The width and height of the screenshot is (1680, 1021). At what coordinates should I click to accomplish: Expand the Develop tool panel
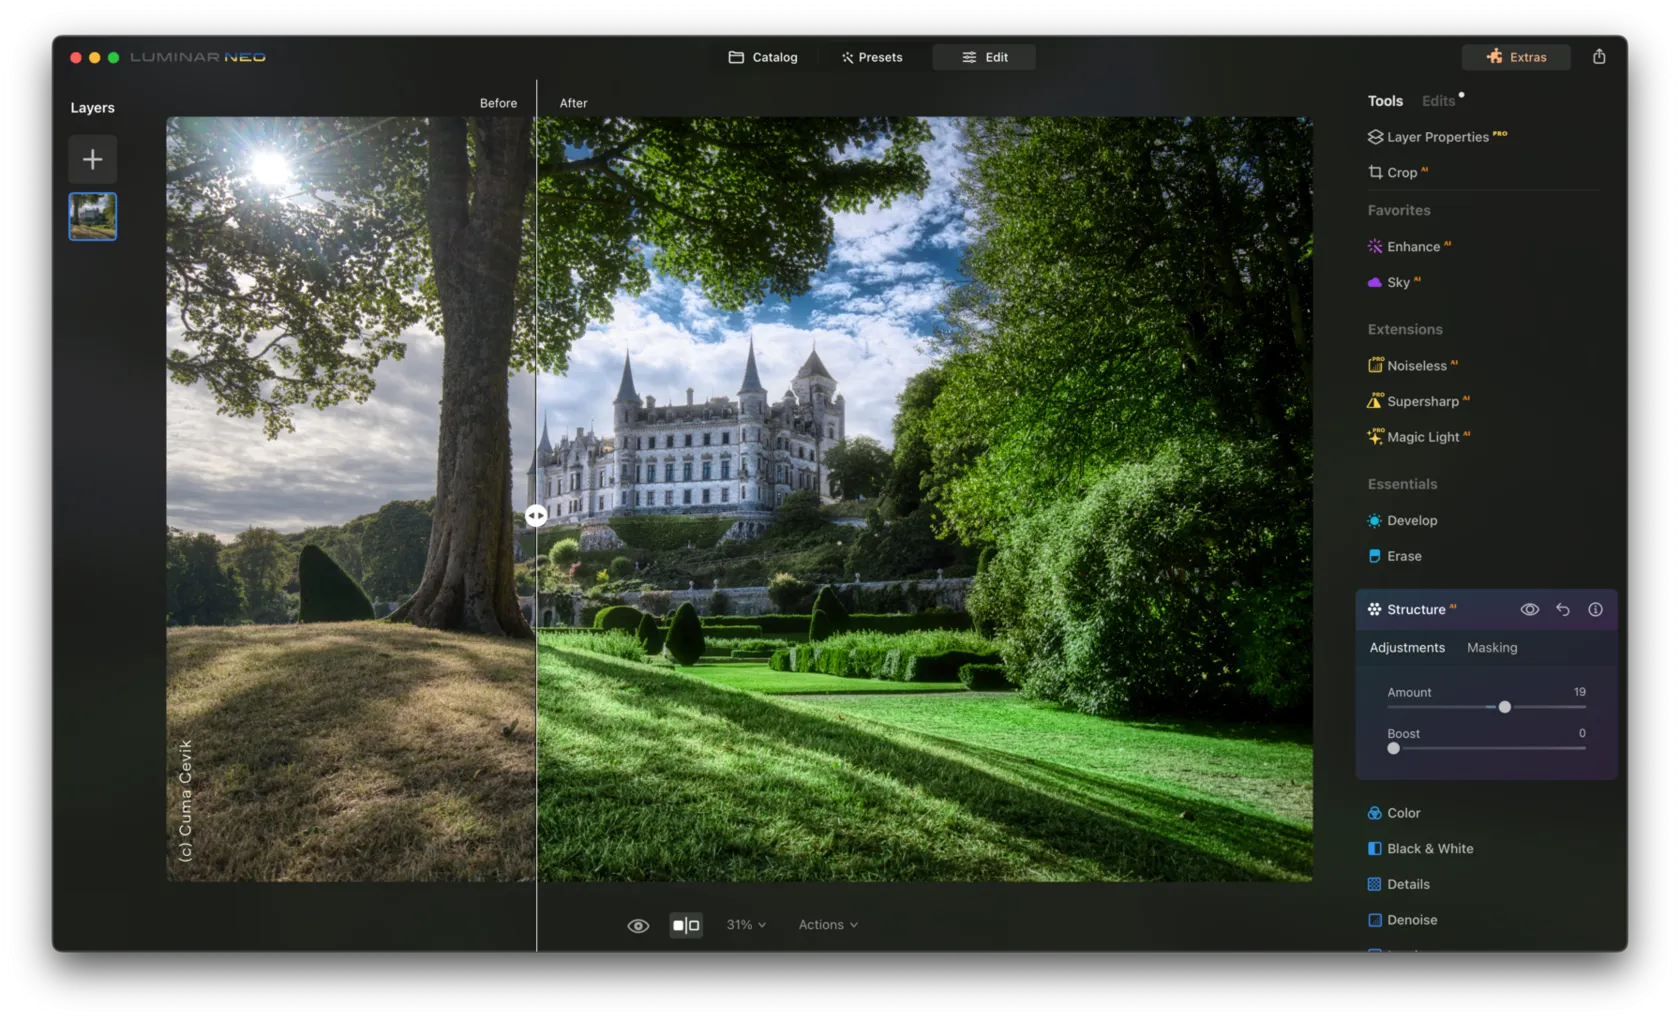(x=1411, y=521)
